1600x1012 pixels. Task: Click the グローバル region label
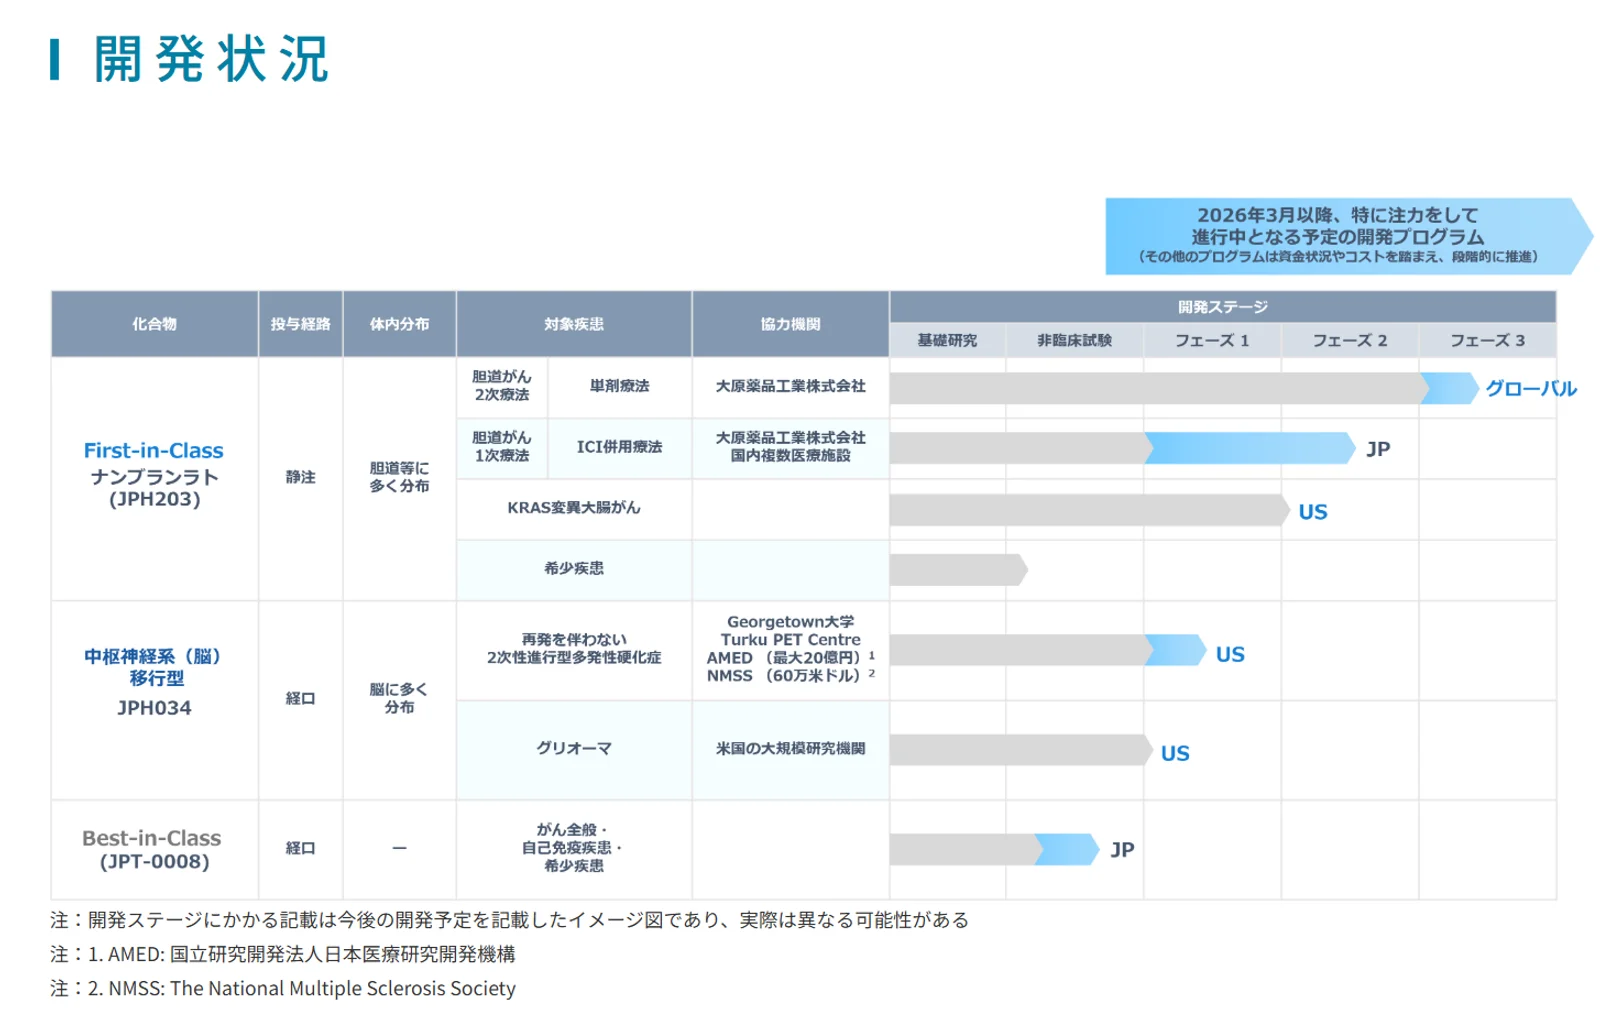click(1530, 389)
